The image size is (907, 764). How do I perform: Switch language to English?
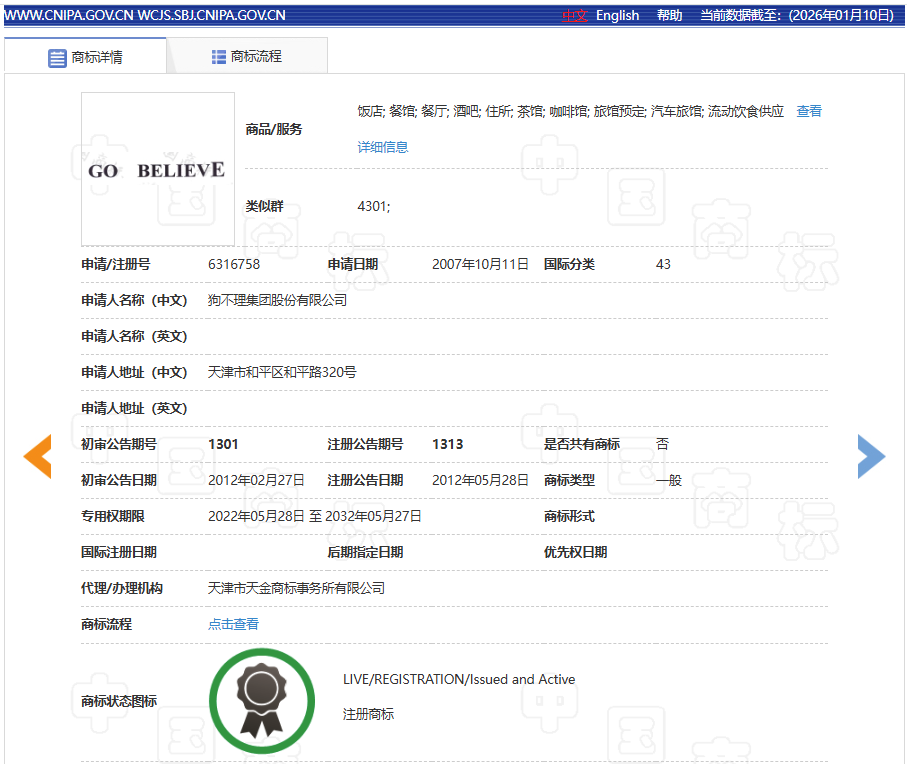pyautogui.click(x=617, y=15)
